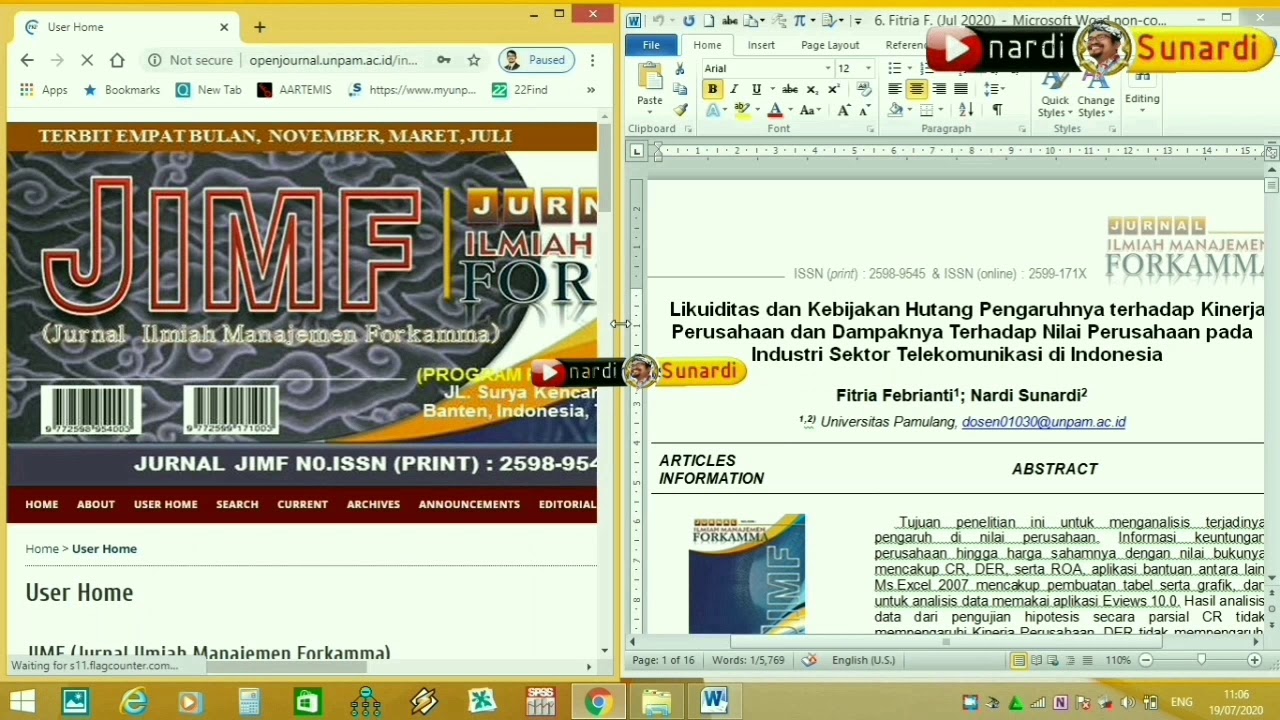Bookmark this page with star icon
Screen dimensions: 1280x720
(474, 60)
